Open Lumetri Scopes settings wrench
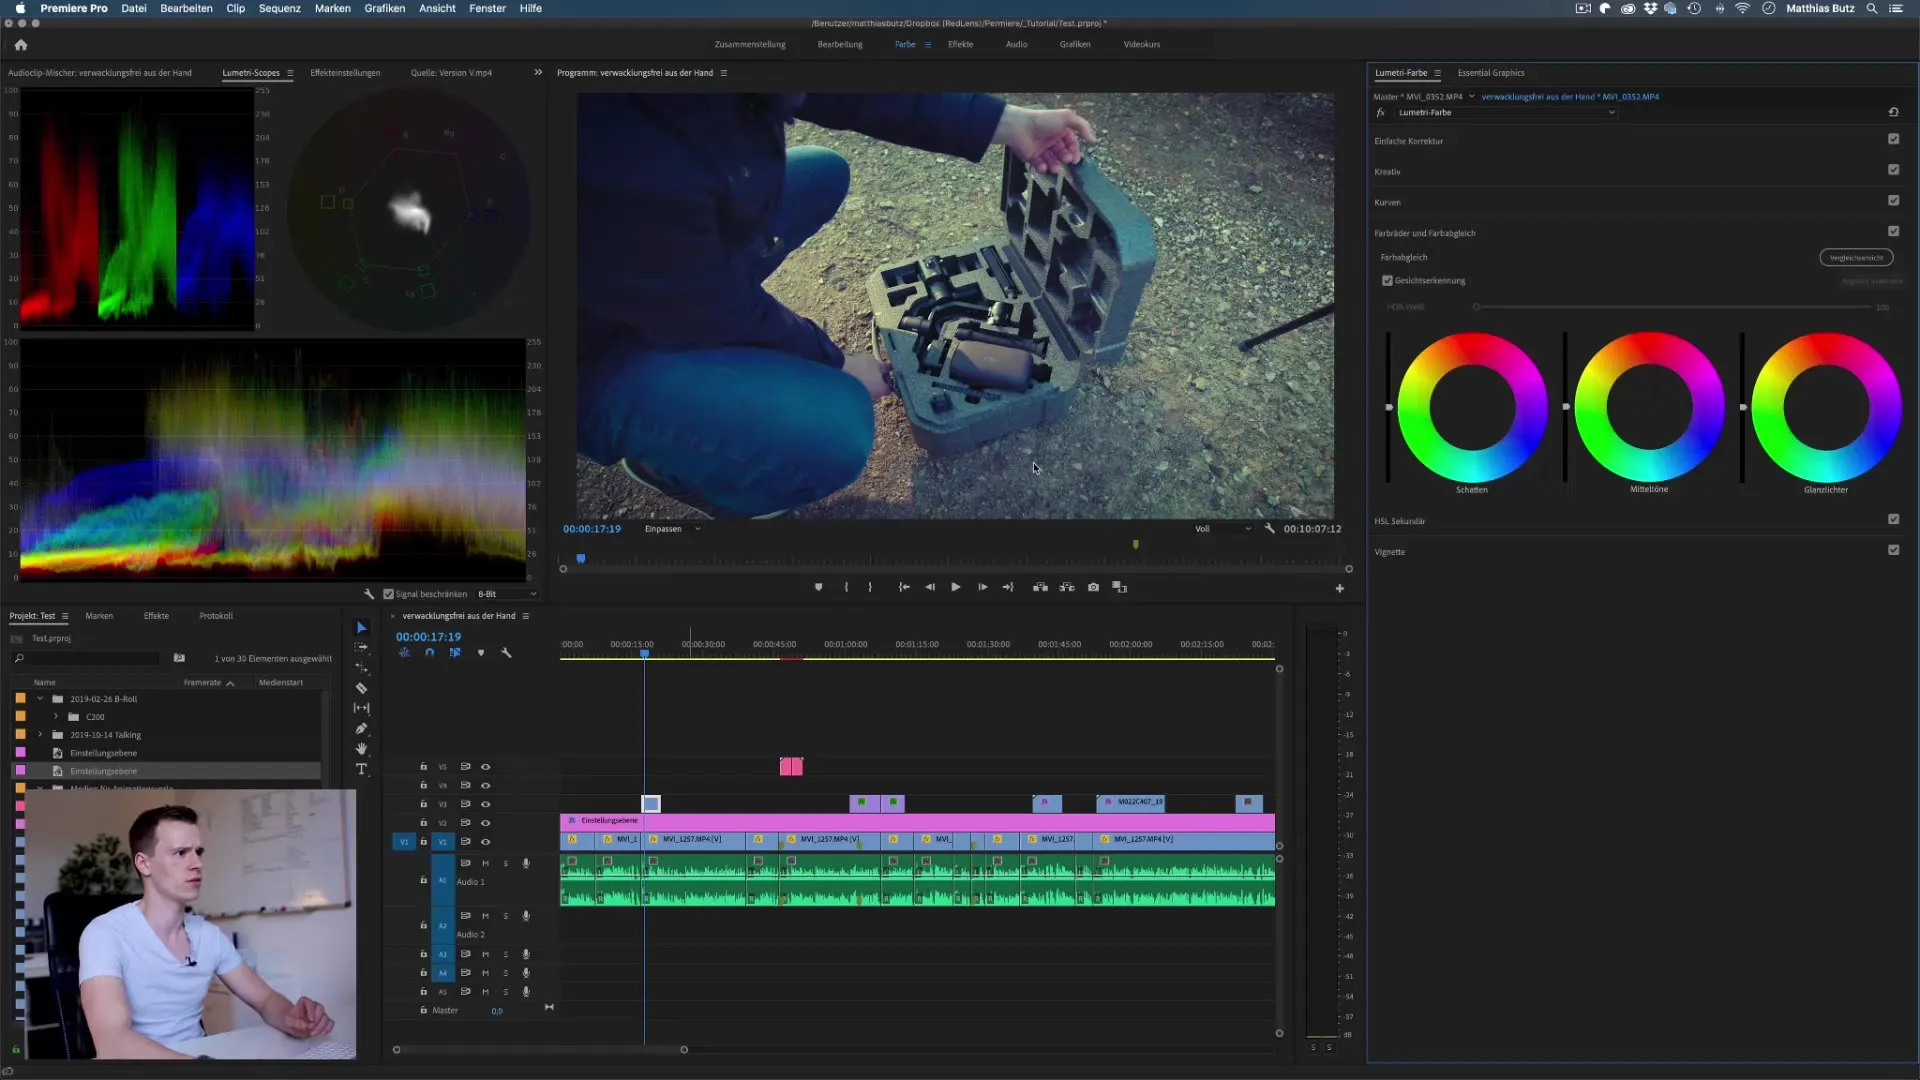 coord(369,594)
